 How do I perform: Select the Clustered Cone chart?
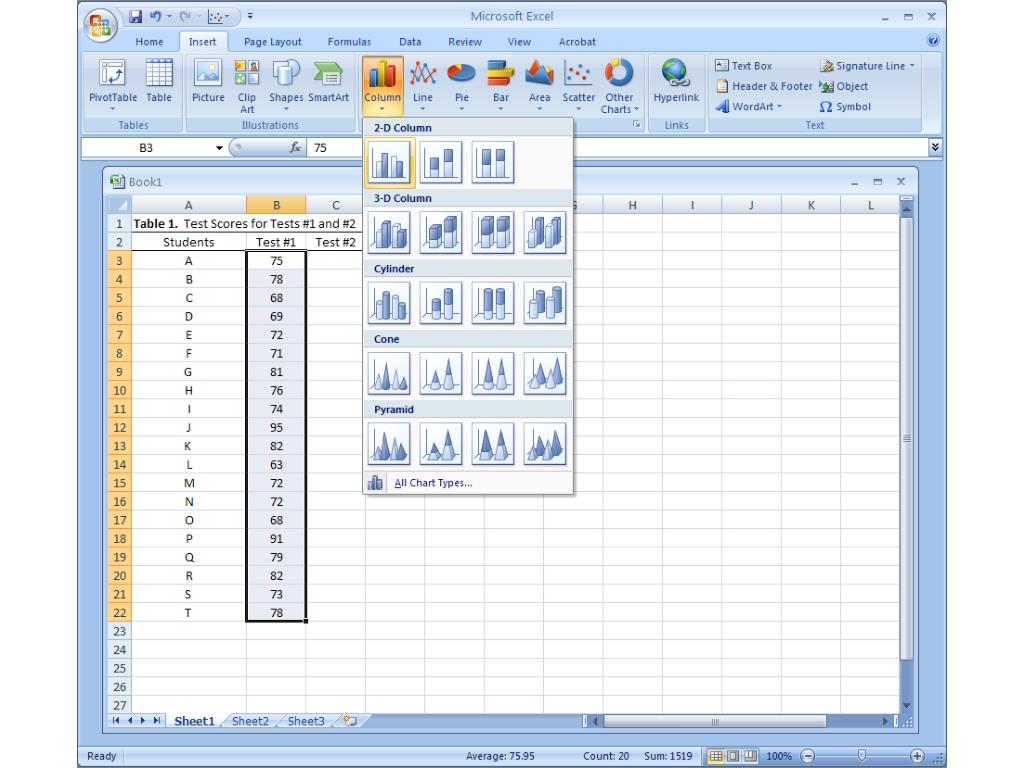click(x=389, y=374)
